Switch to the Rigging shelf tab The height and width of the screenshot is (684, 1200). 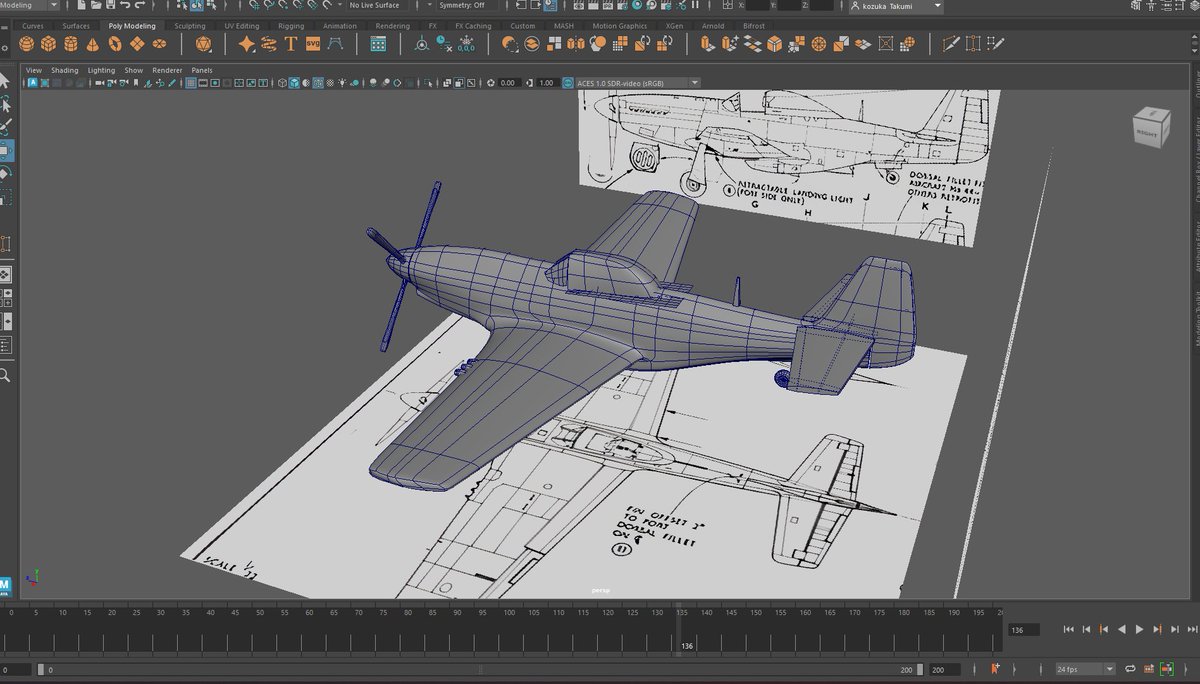(x=291, y=26)
